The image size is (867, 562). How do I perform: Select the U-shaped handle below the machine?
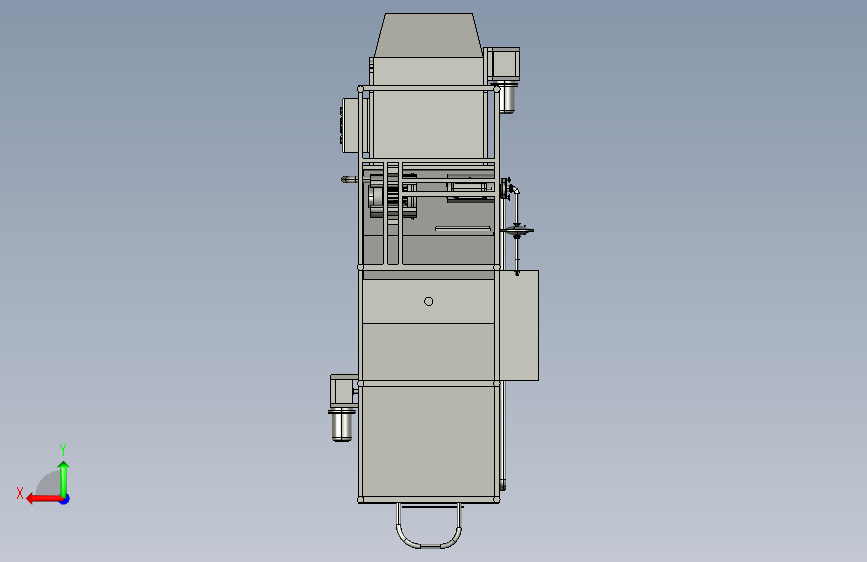point(429,525)
